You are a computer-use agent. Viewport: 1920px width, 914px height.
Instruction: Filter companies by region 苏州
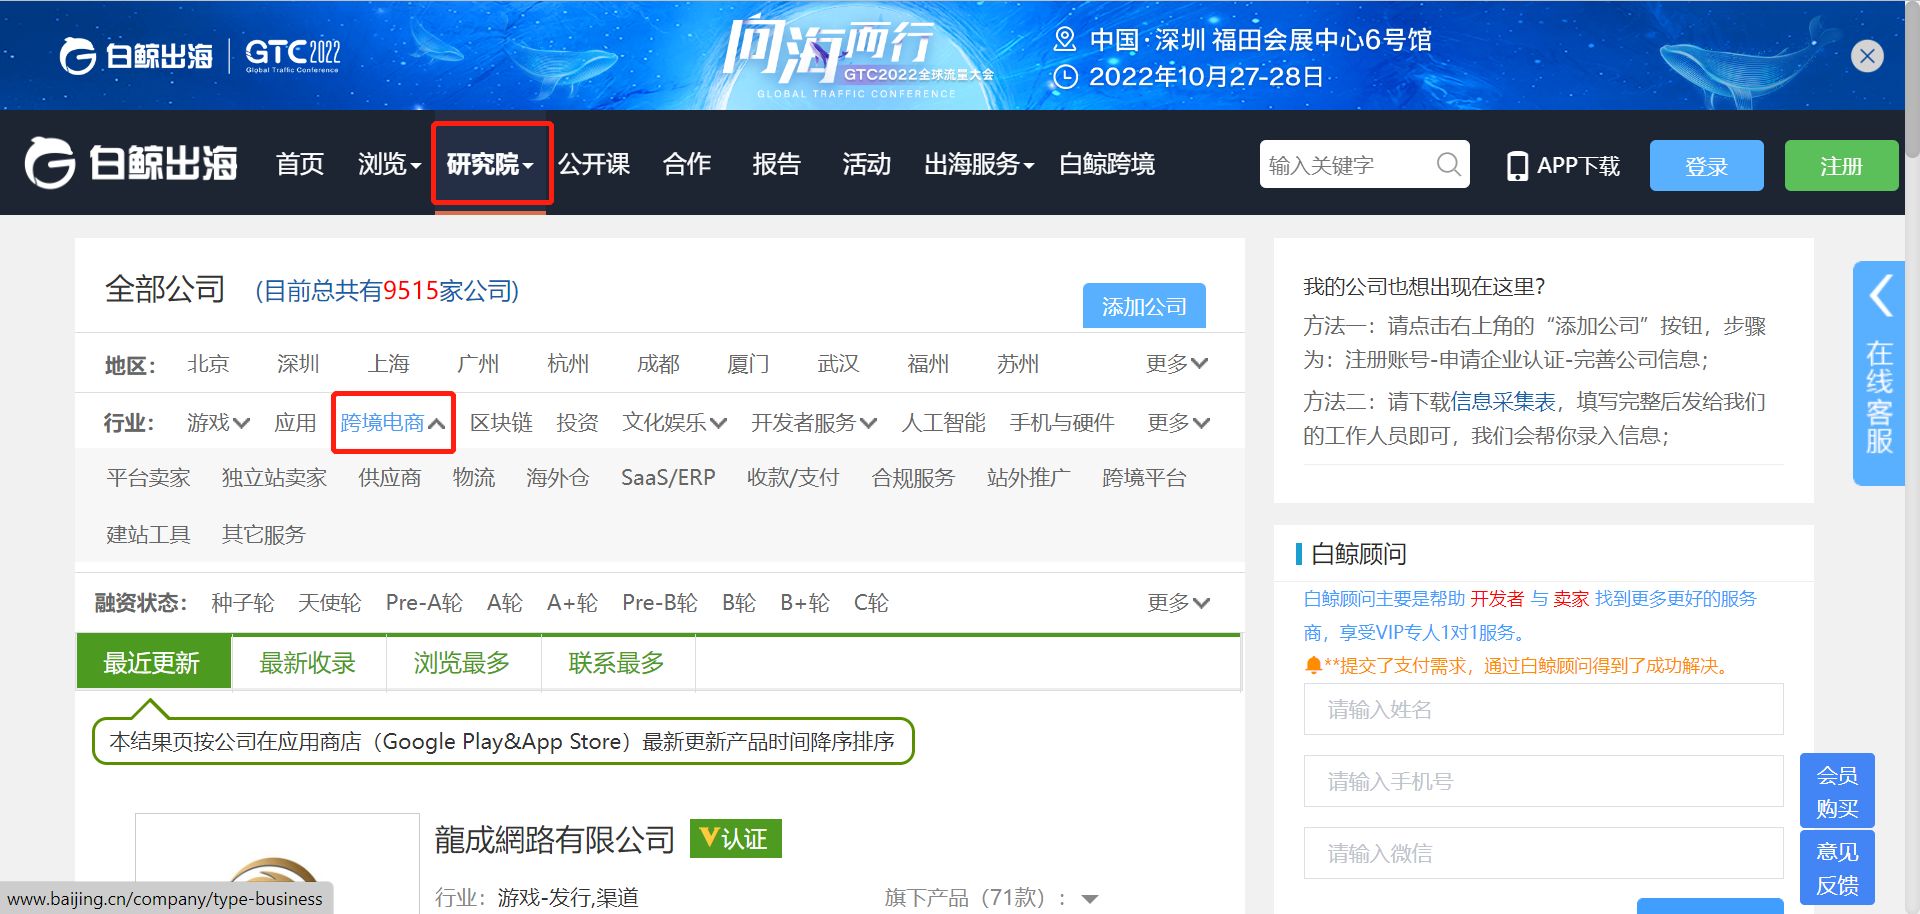pos(1018,363)
